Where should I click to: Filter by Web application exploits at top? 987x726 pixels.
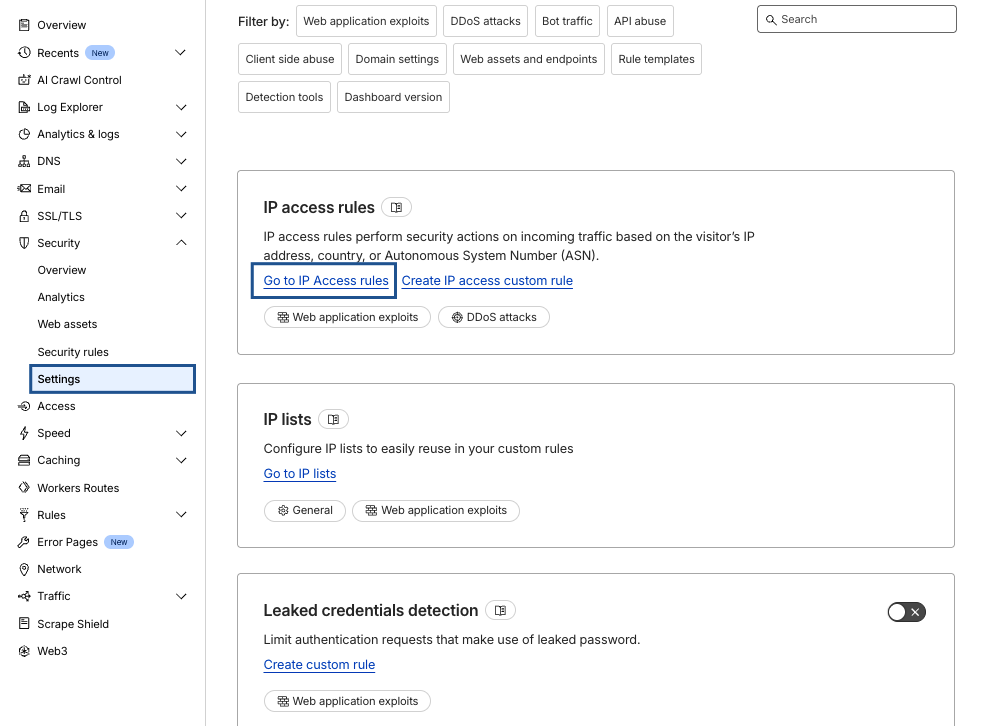pos(366,21)
